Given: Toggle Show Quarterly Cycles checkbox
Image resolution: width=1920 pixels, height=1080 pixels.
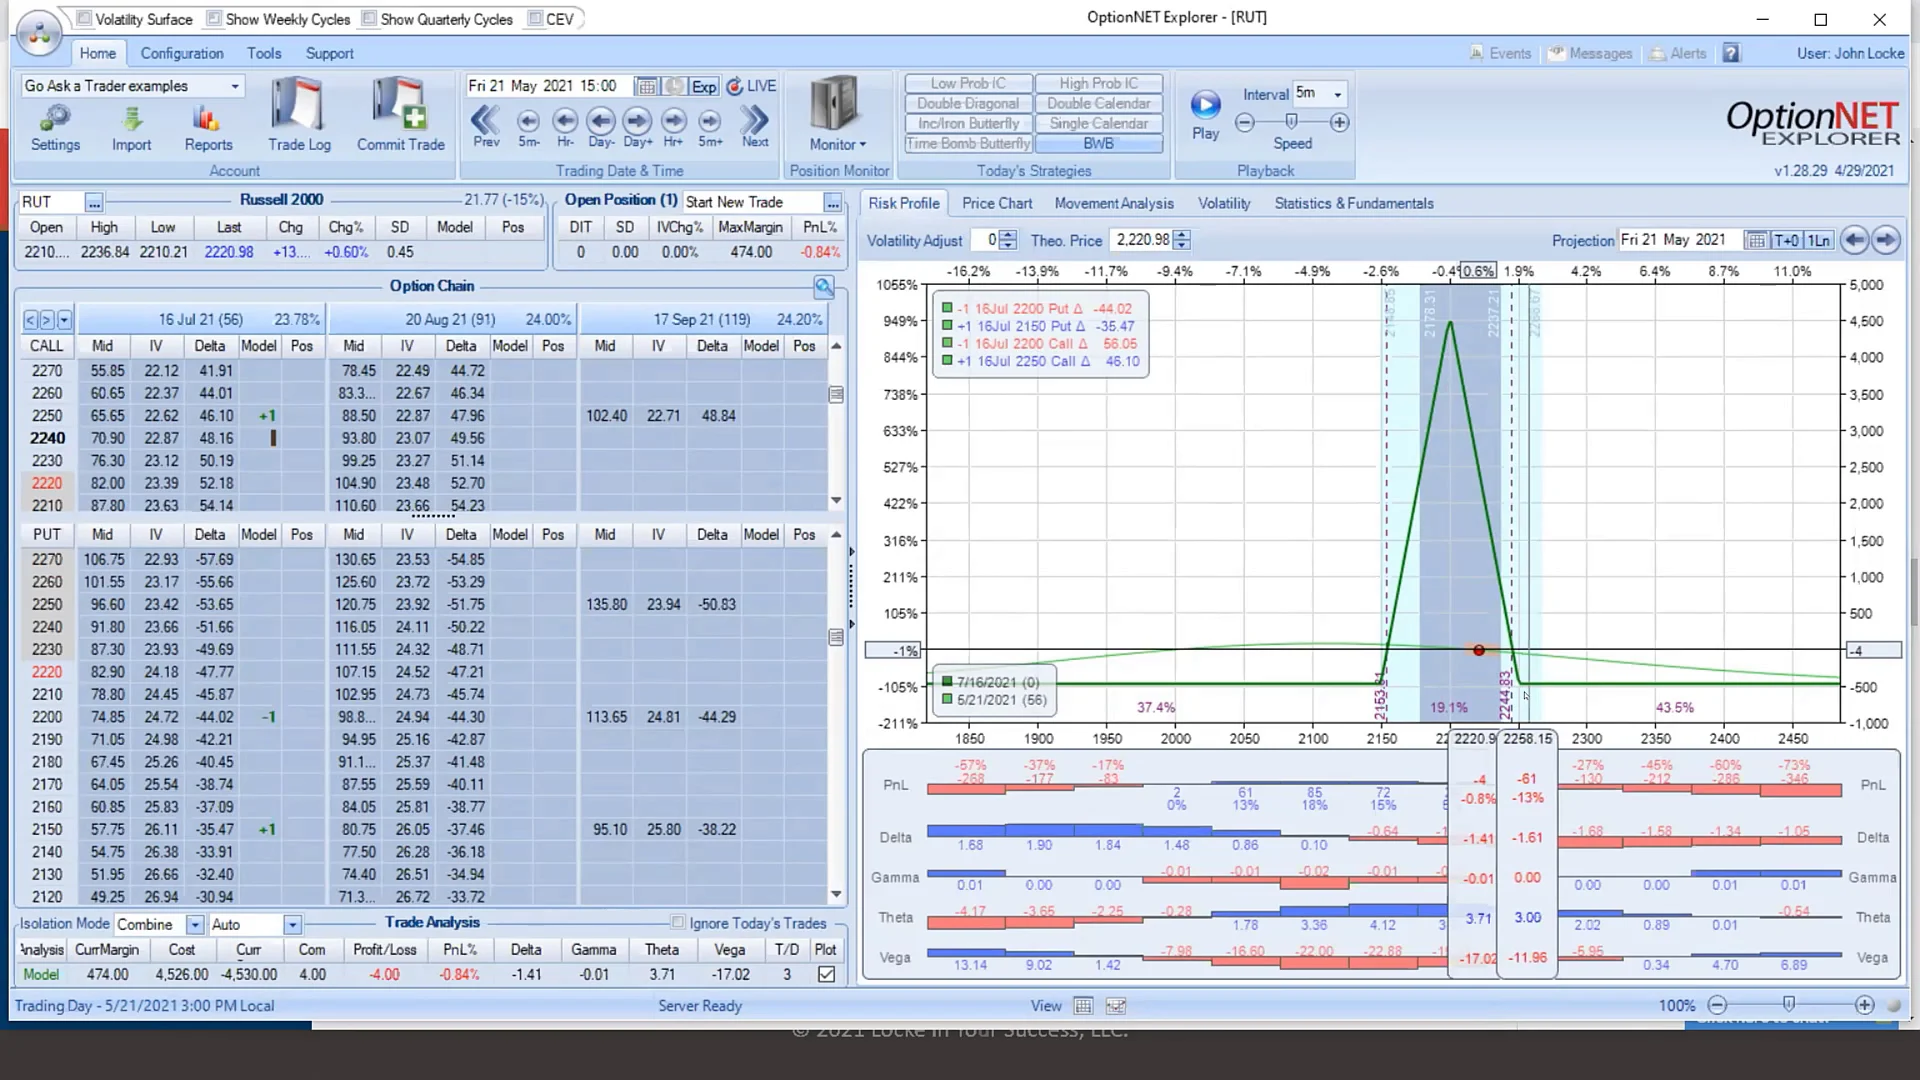Looking at the screenshot, I should click(x=369, y=19).
